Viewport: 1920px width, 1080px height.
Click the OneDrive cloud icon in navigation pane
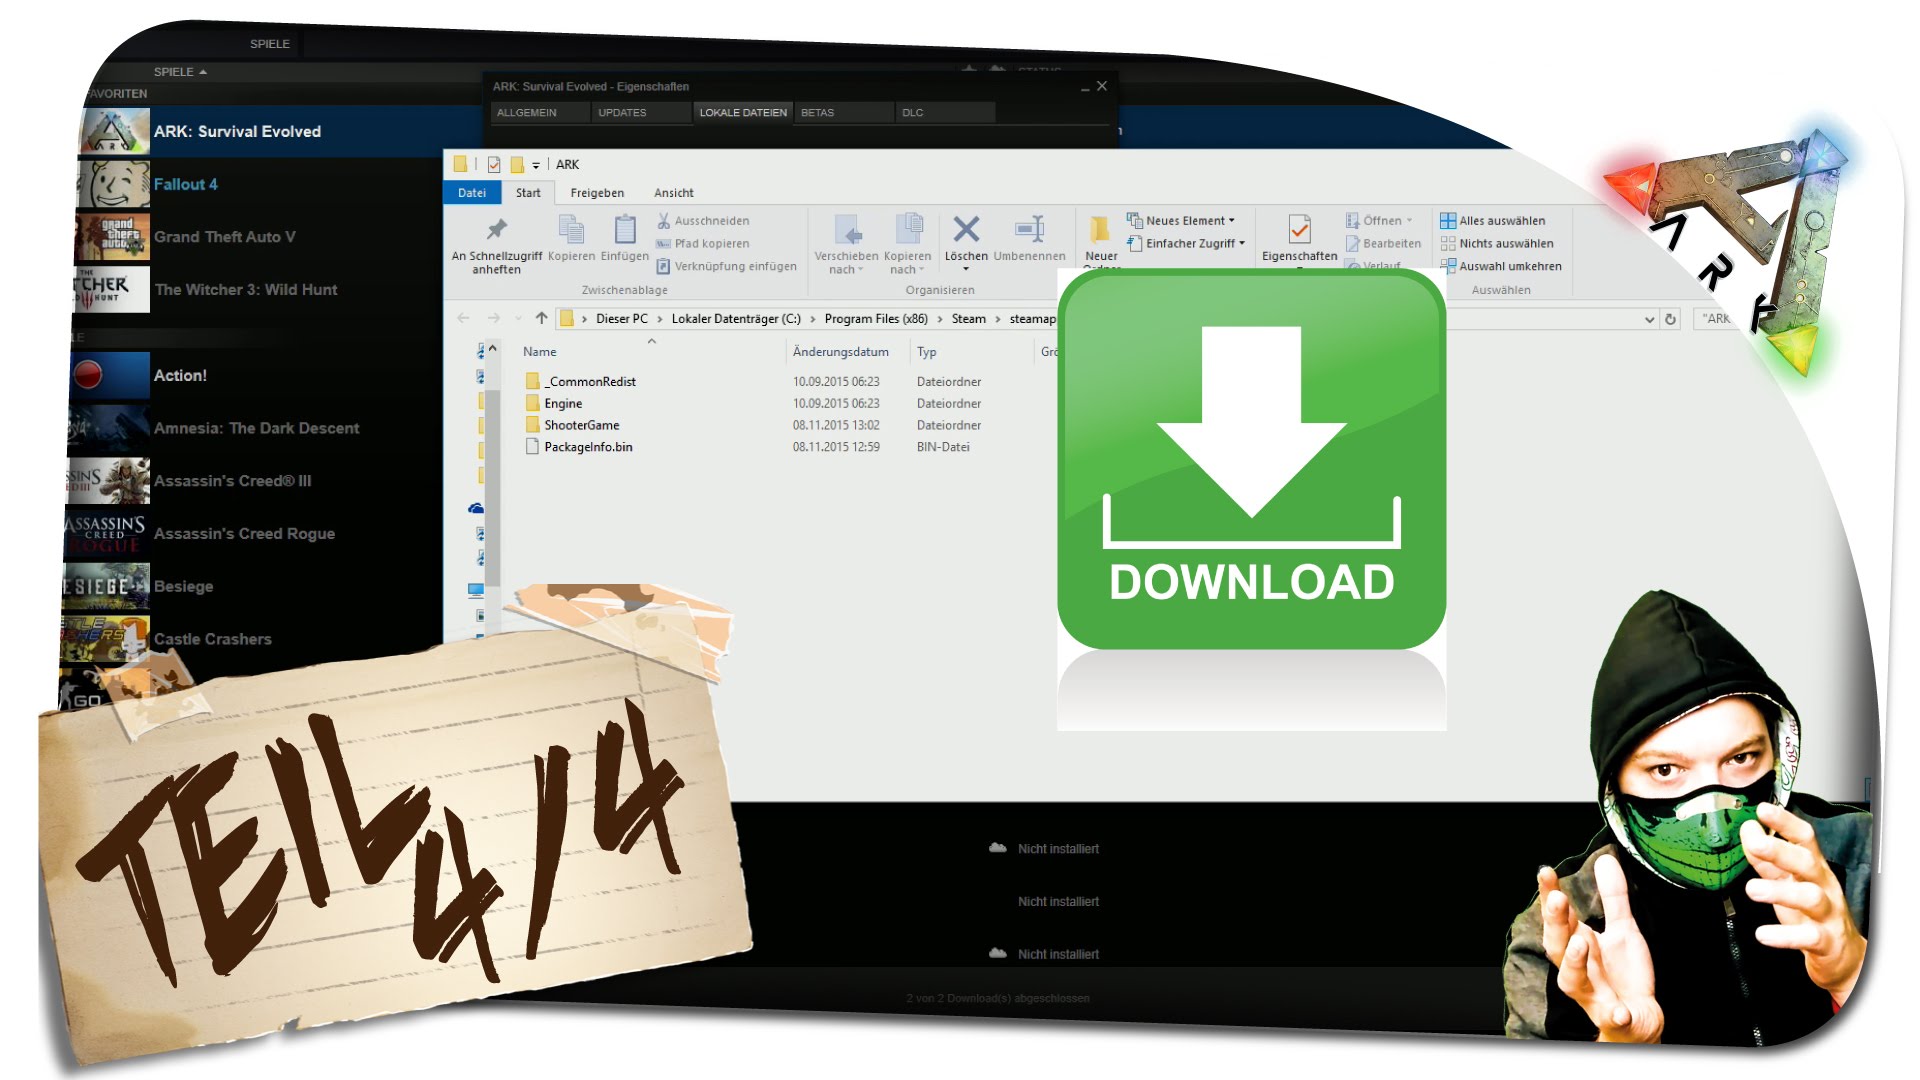point(476,509)
